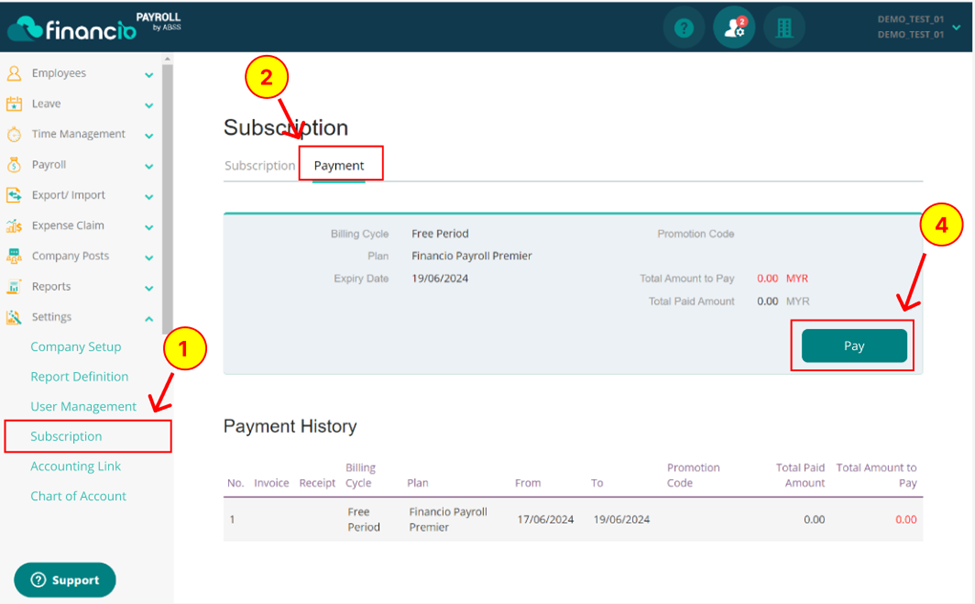Expand the Expense Claim chevron

point(149,228)
